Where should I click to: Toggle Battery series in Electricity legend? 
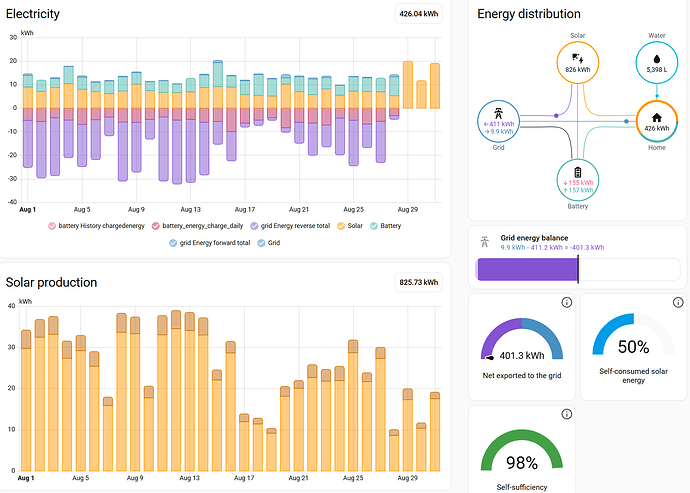click(385, 226)
